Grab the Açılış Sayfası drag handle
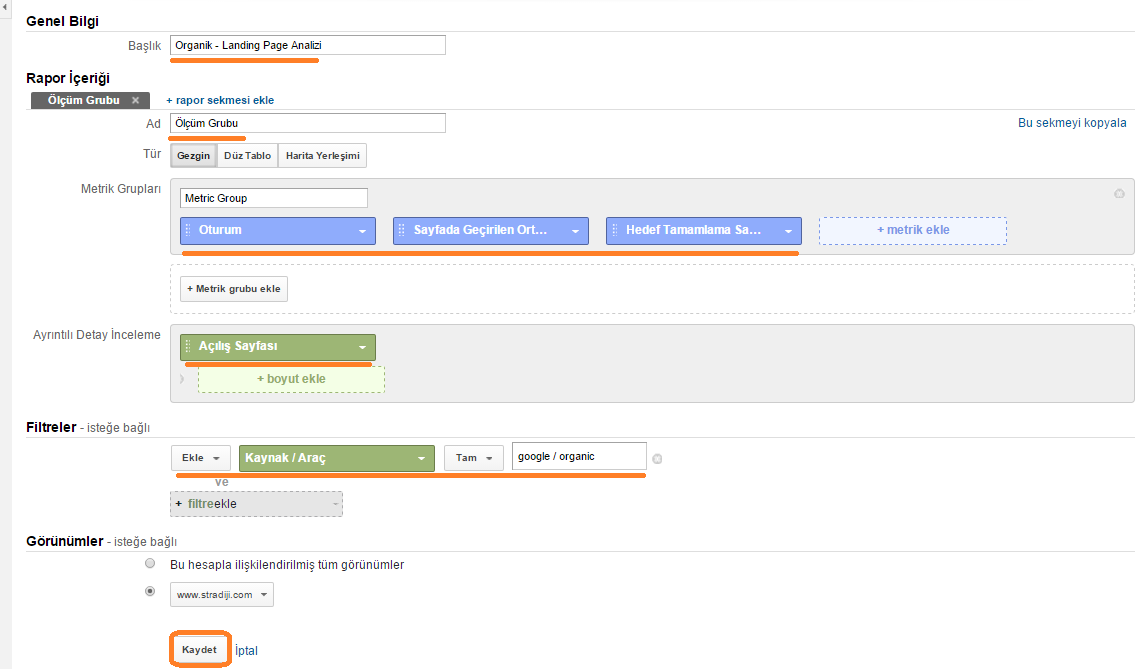The width and height of the screenshot is (1141, 669). pos(188,347)
